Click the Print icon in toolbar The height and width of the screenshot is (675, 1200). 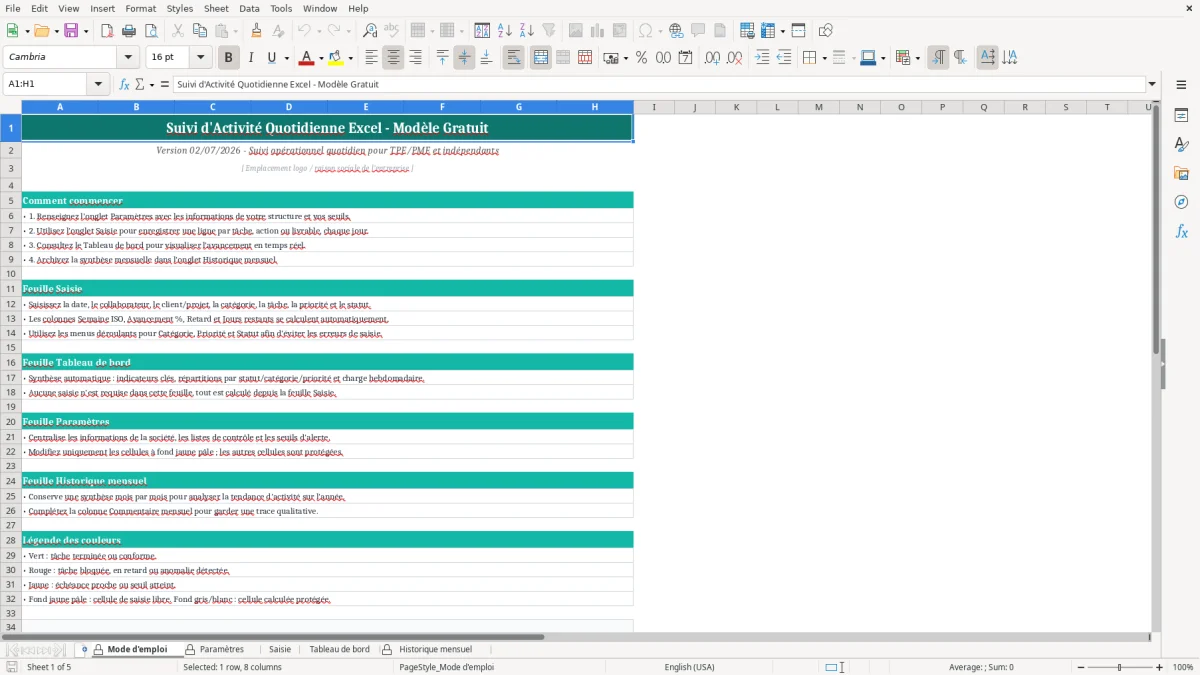point(129,31)
